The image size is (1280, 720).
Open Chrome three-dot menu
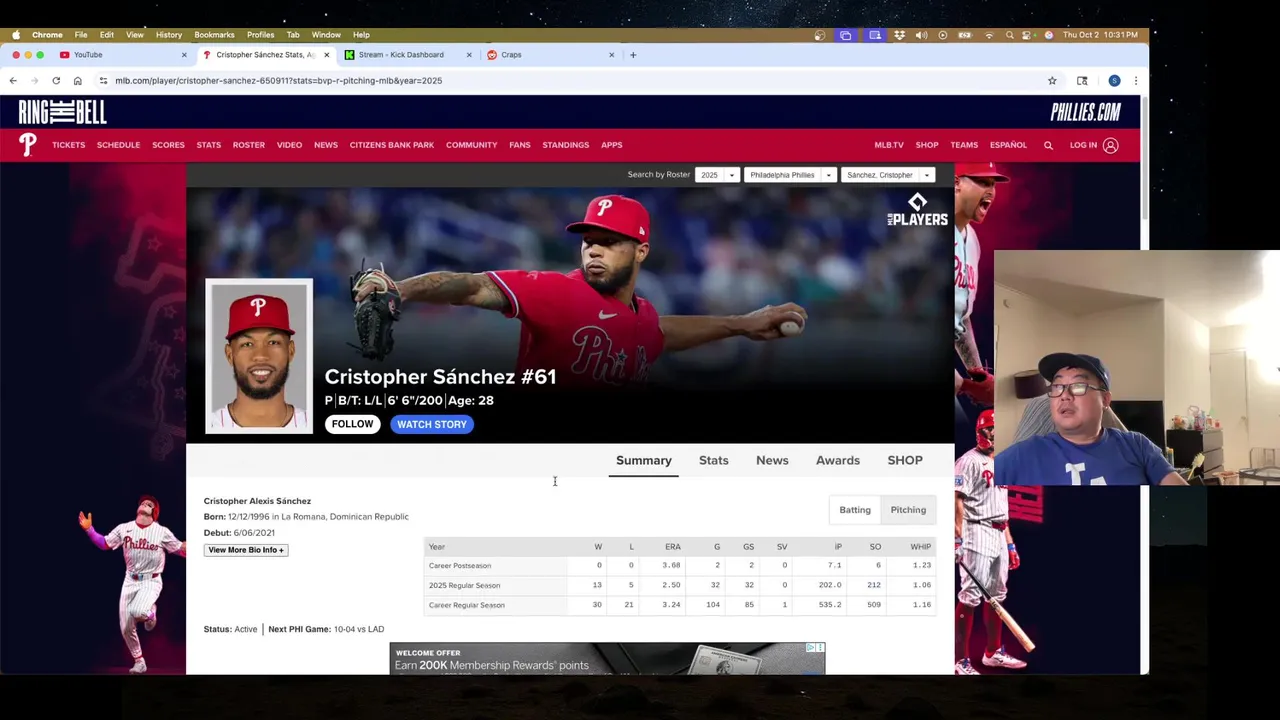pos(1135,81)
